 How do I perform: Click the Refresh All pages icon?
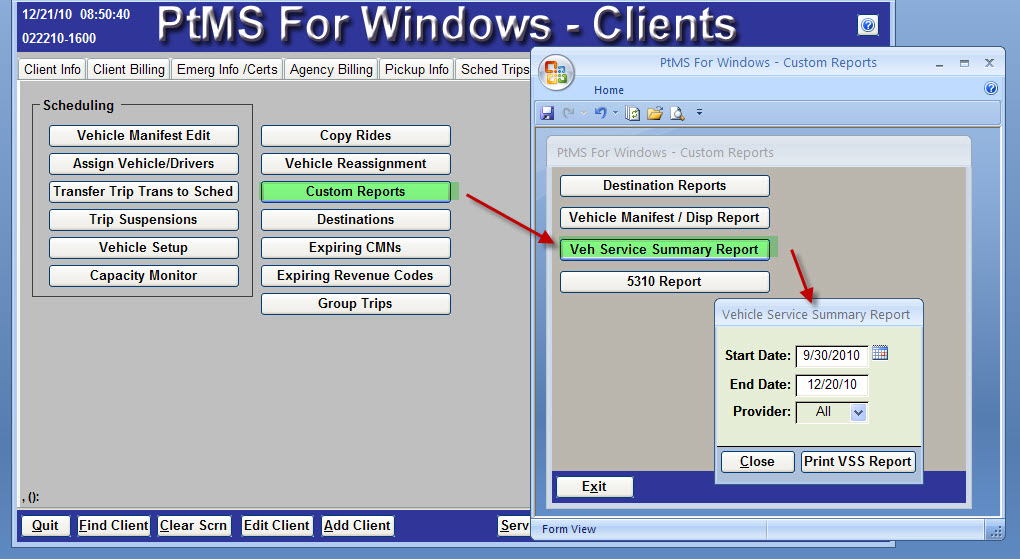click(632, 113)
